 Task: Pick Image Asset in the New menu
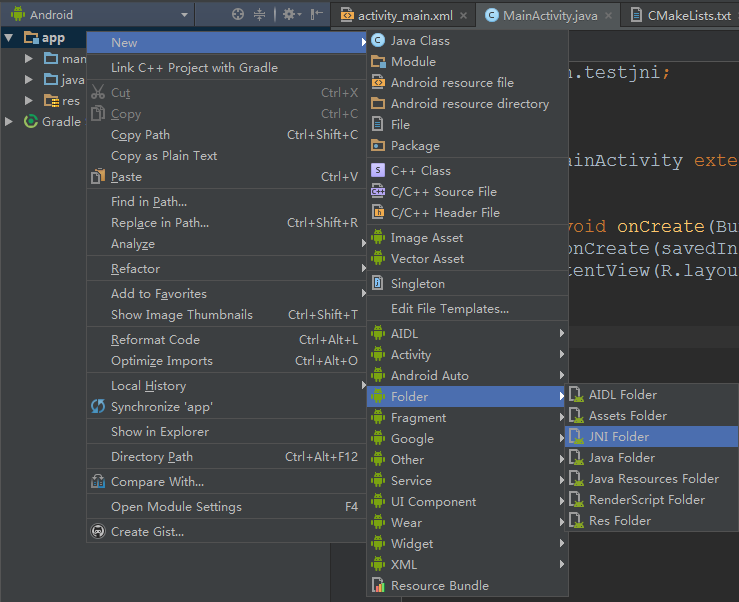(x=426, y=238)
